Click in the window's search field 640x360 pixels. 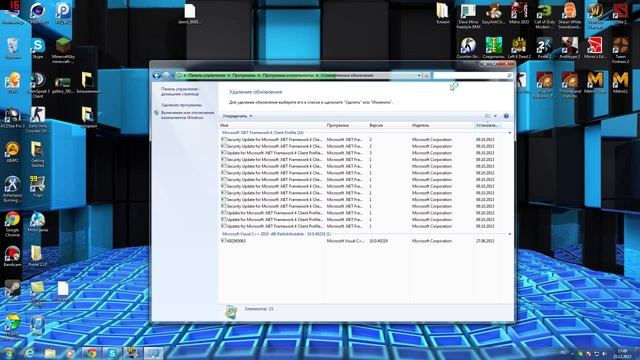click(x=472, y=76)
